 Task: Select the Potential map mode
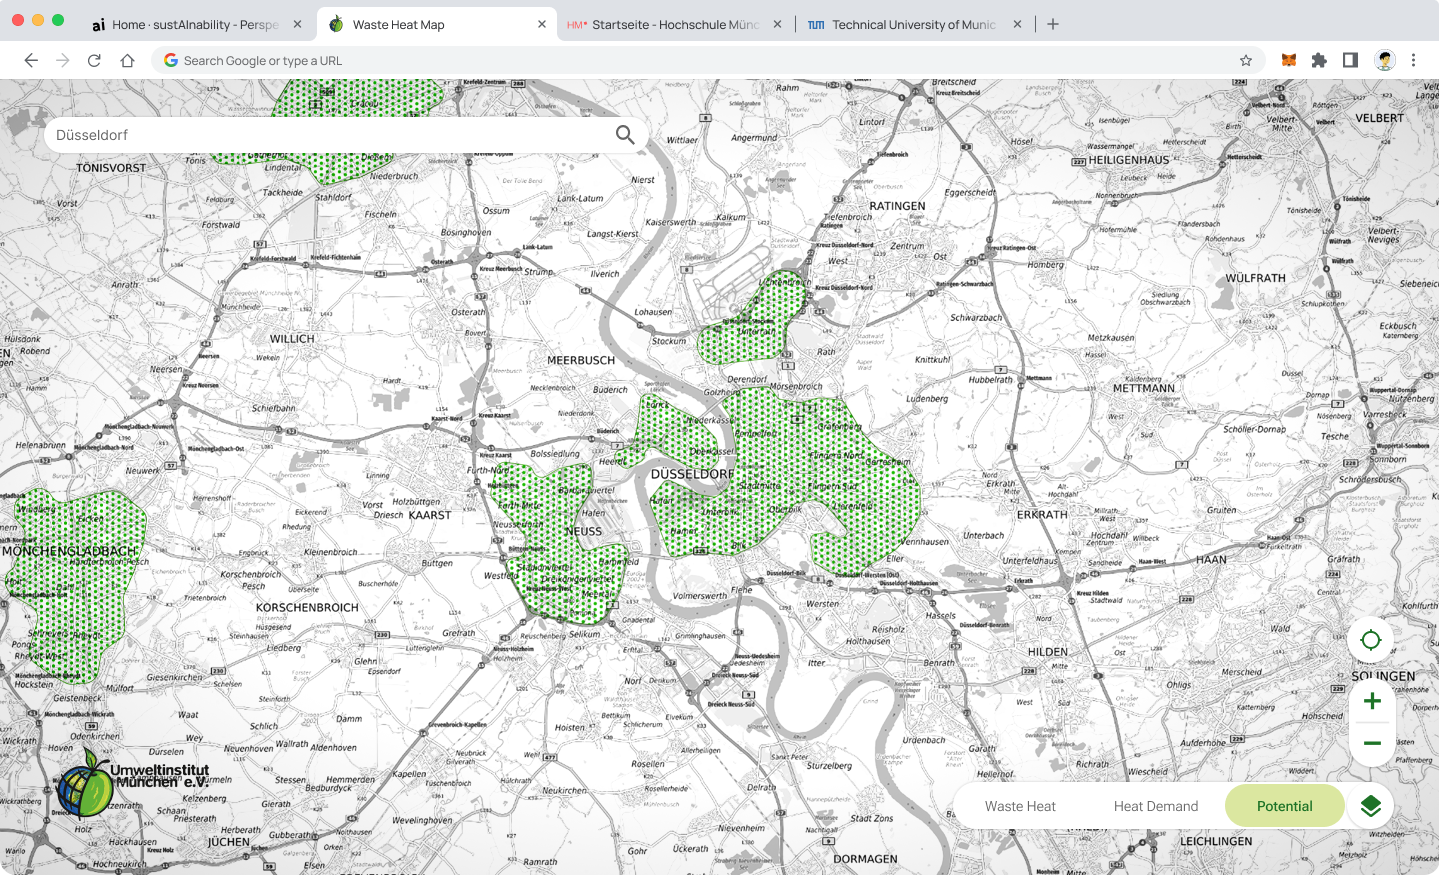click(1284, 806)
